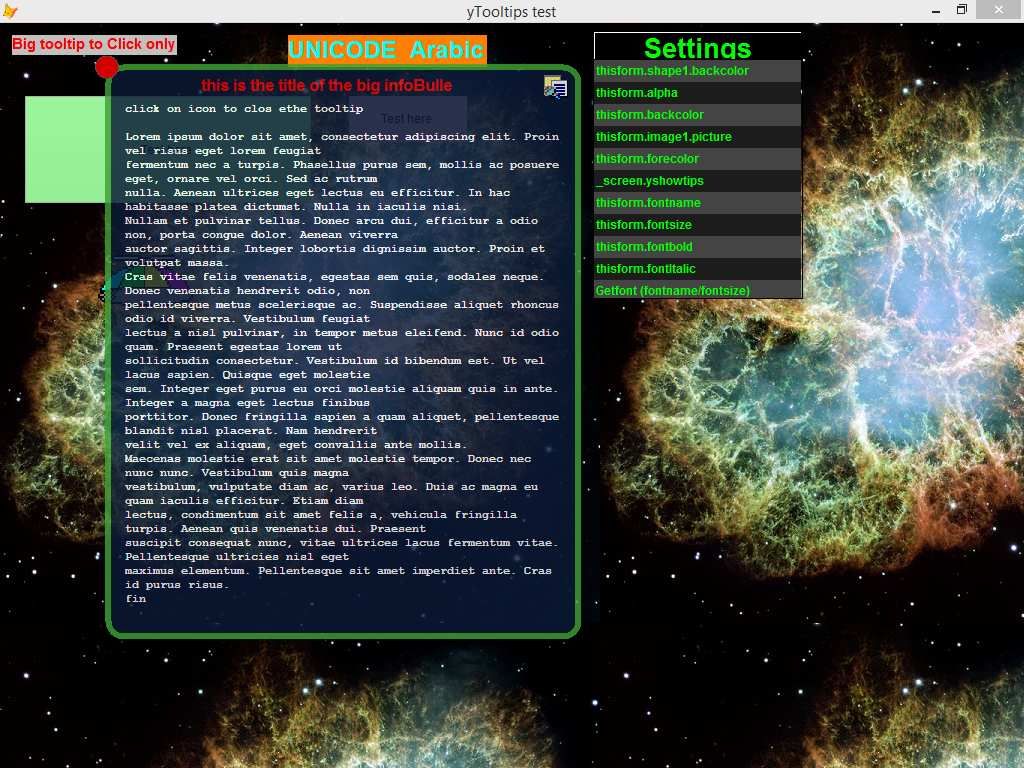Click the 'UNICODE Arabic' header label
Viewport: 1024px width, 768px height.
pos(386,49)
